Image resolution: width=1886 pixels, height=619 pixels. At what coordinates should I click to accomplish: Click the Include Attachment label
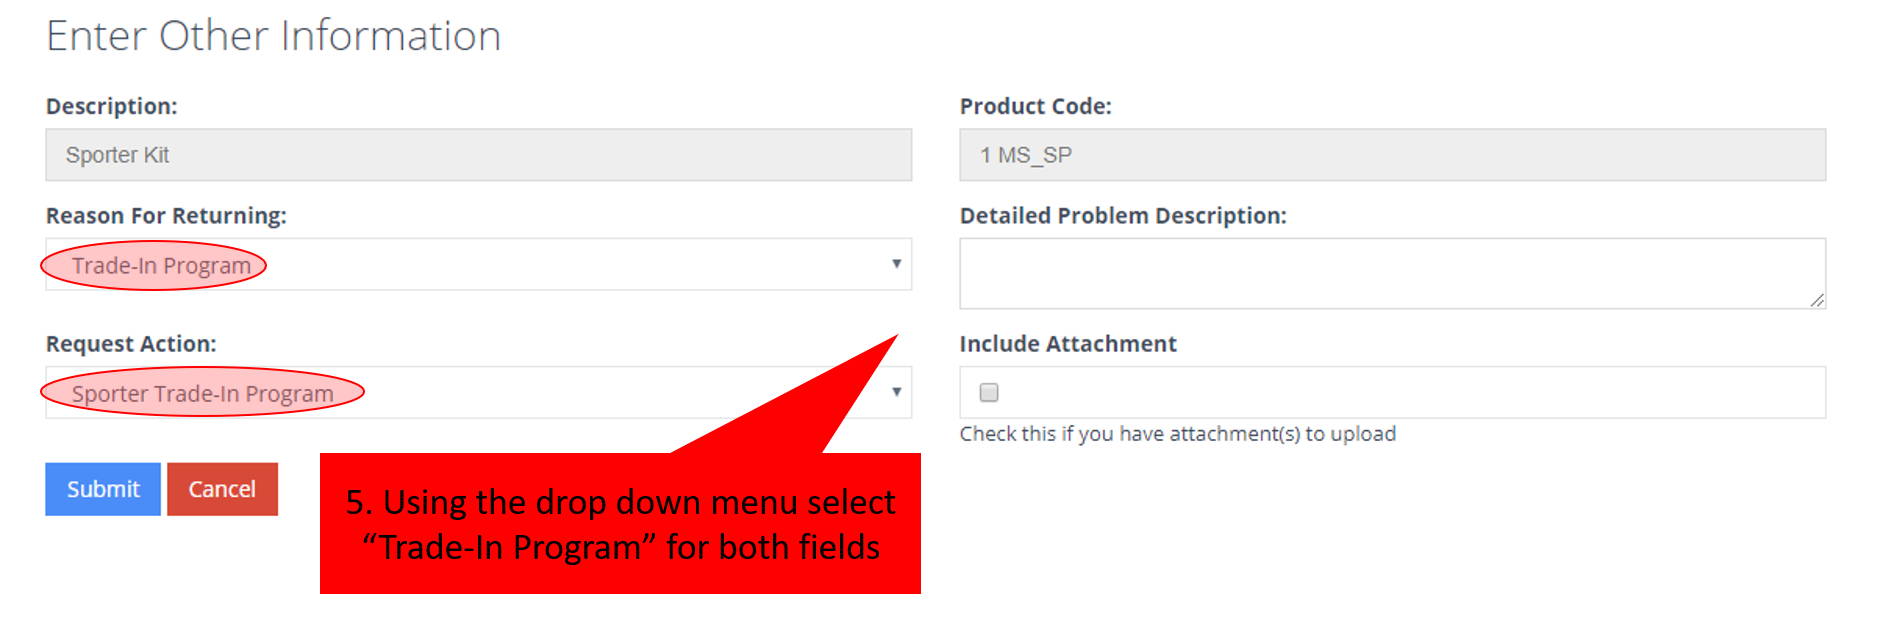click(1068, 344)
